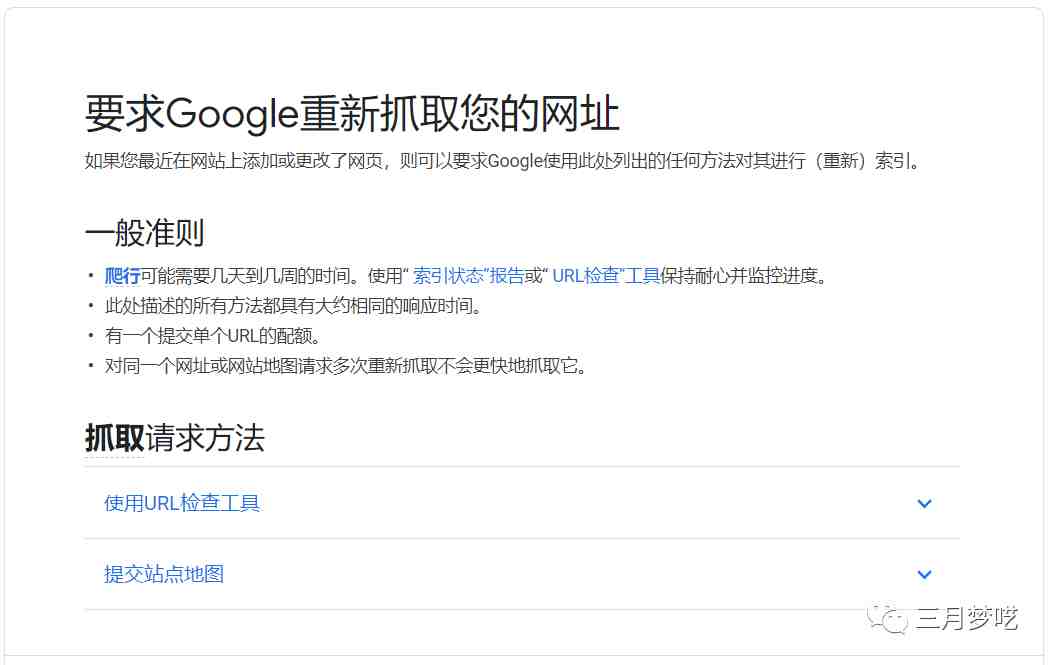1053x665 pixels.
Task: Follow the 爬行 hyperlink in first bullet
Action: pos(122,275)
